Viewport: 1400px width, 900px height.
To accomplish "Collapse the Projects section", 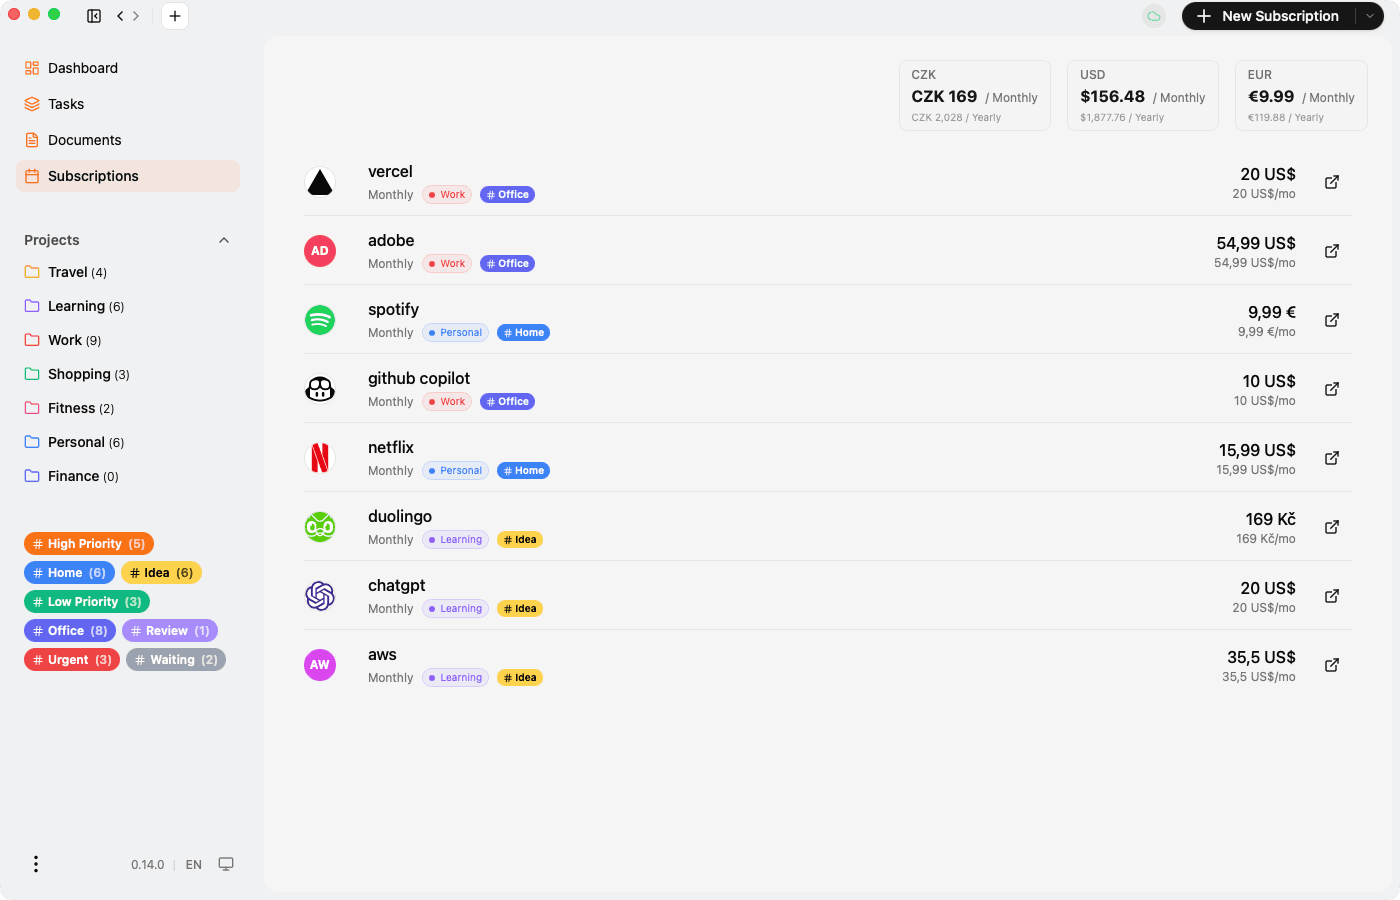I will click(224, 240).
